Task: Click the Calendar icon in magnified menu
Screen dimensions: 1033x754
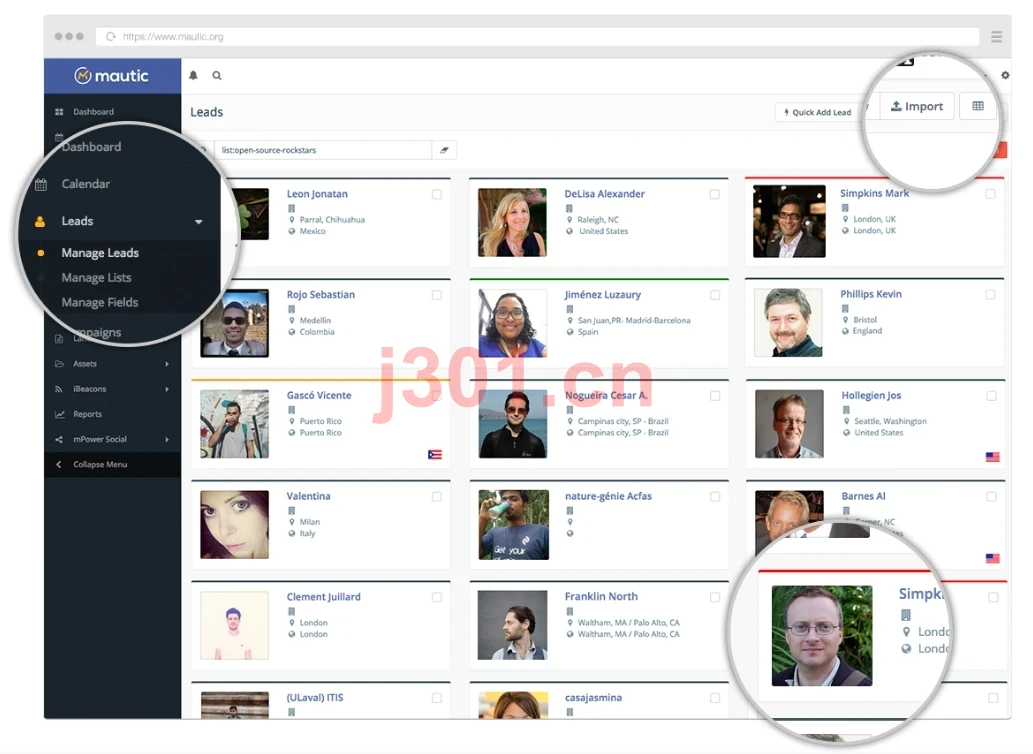Action: tap(41, 184)
